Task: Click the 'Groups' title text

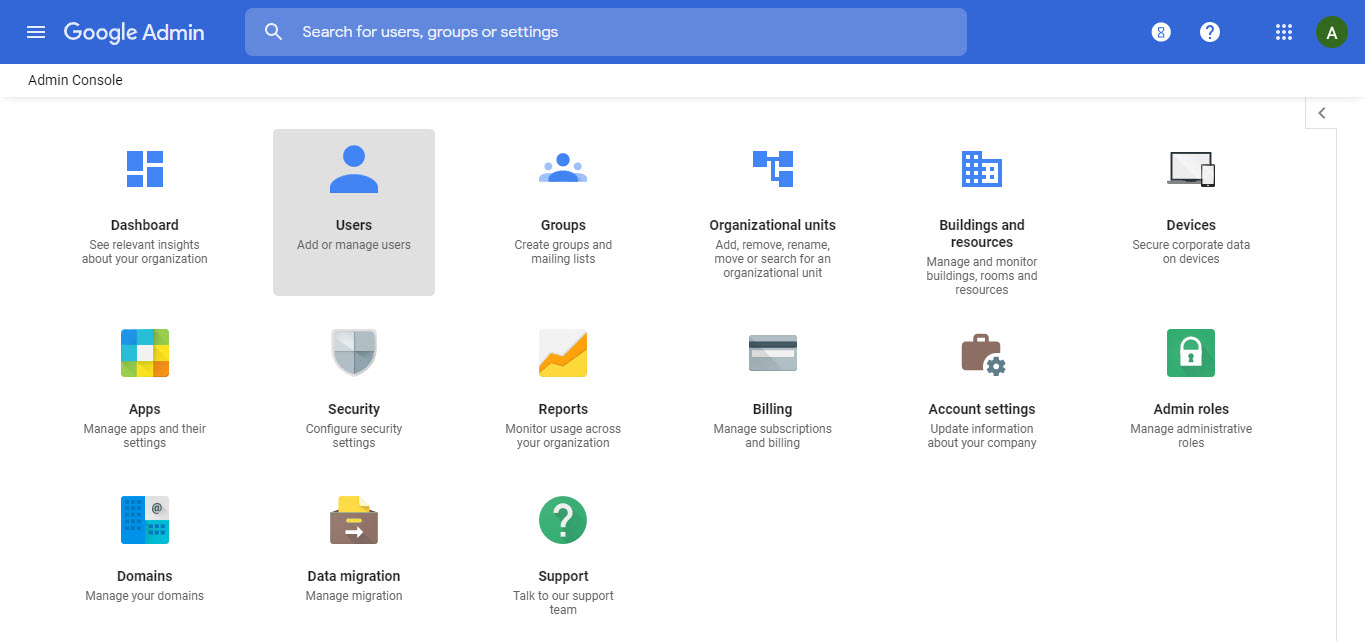Action: coord(563,225)
